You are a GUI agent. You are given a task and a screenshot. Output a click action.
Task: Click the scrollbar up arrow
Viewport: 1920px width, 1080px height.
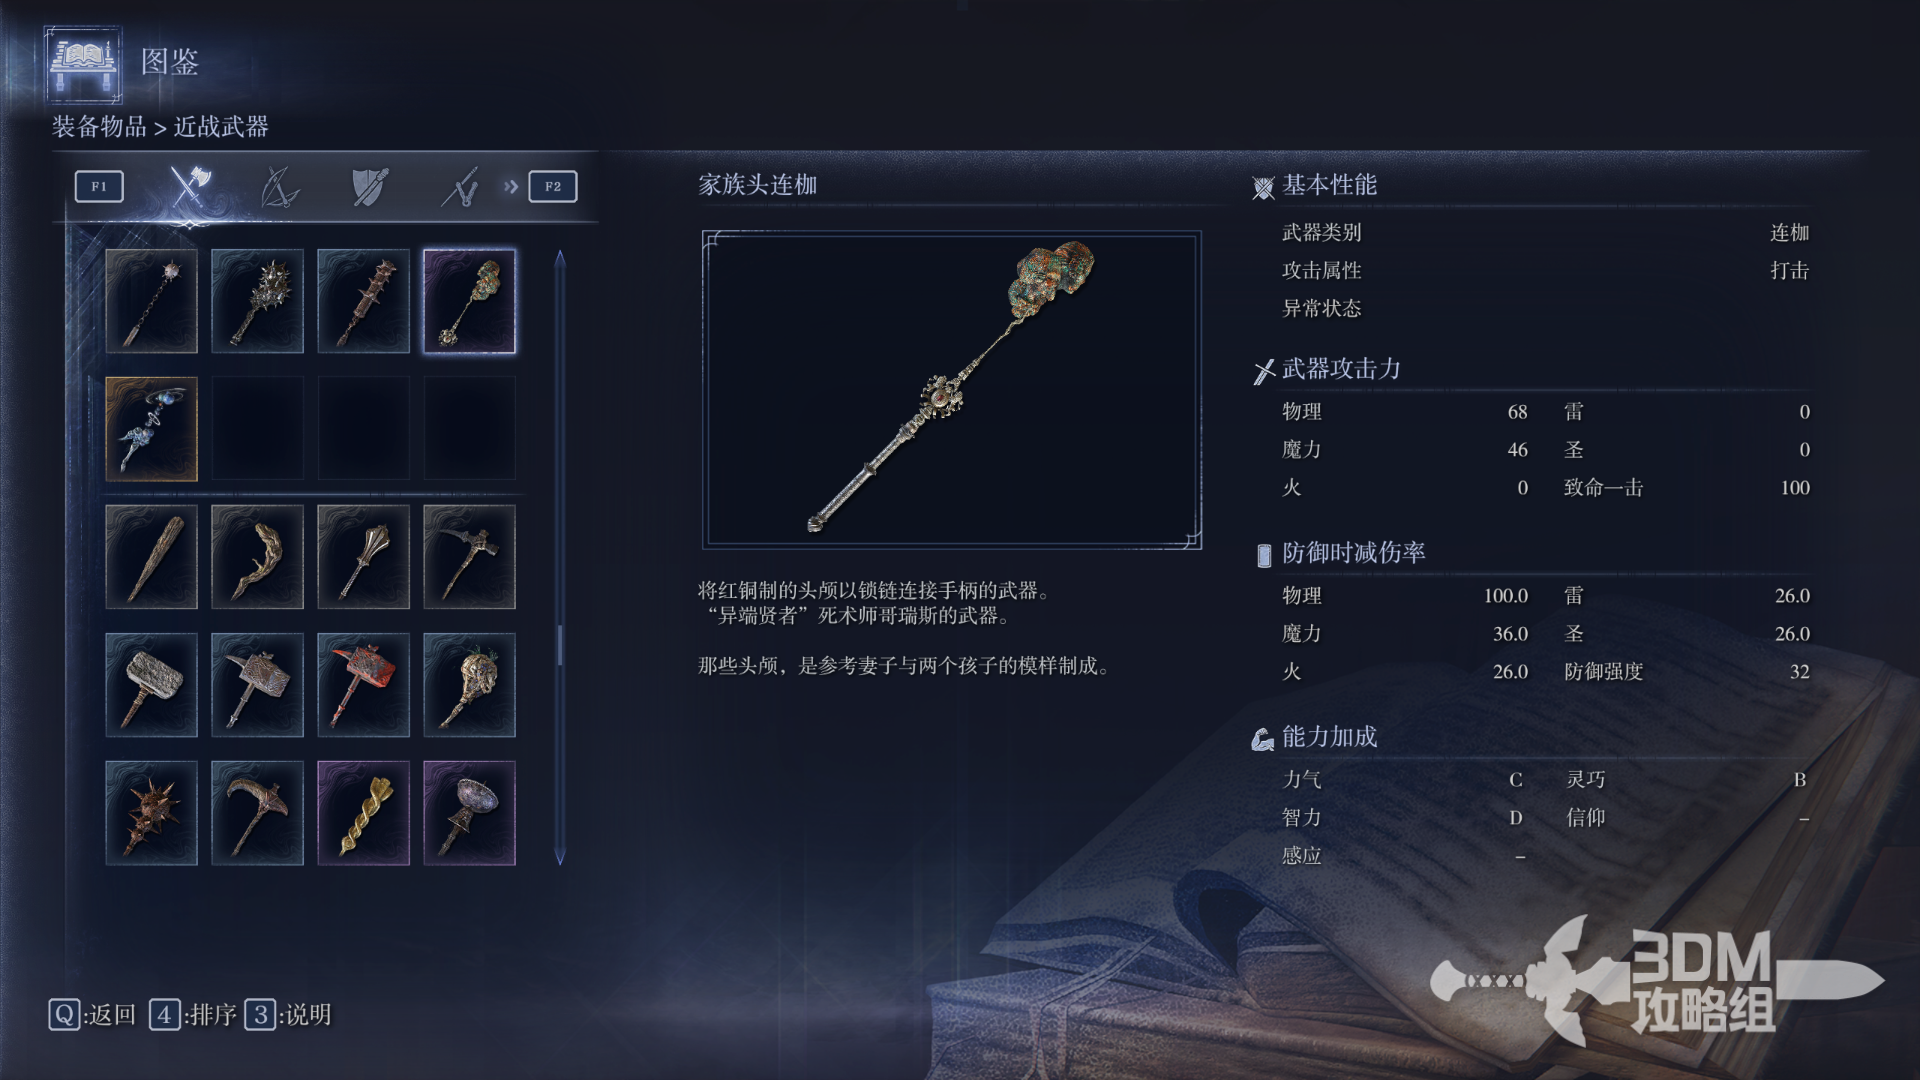point(560,258)
